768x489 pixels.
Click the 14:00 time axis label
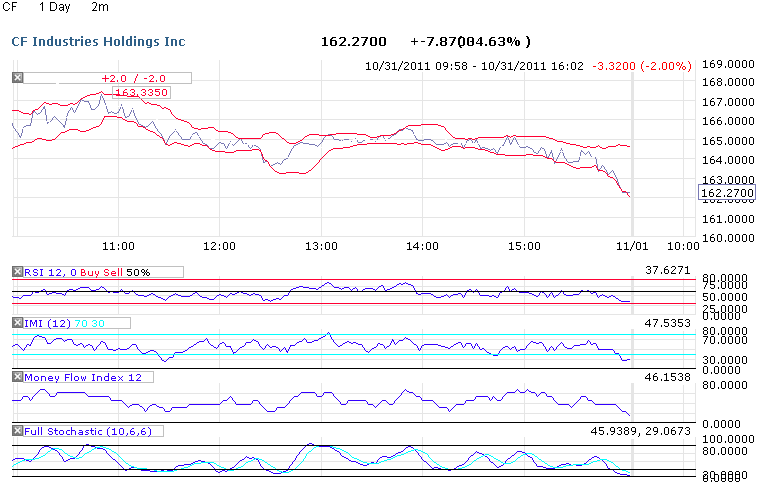(422, 246)
